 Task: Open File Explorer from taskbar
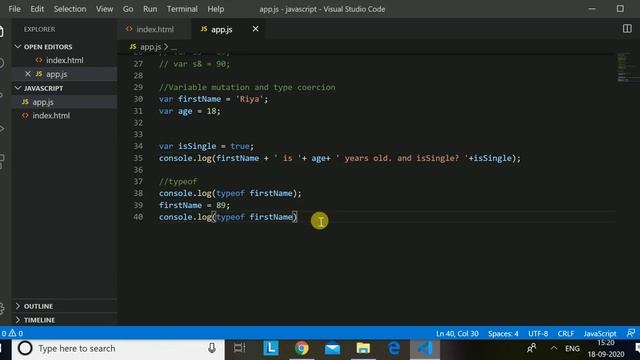click(x=363, y=348)
